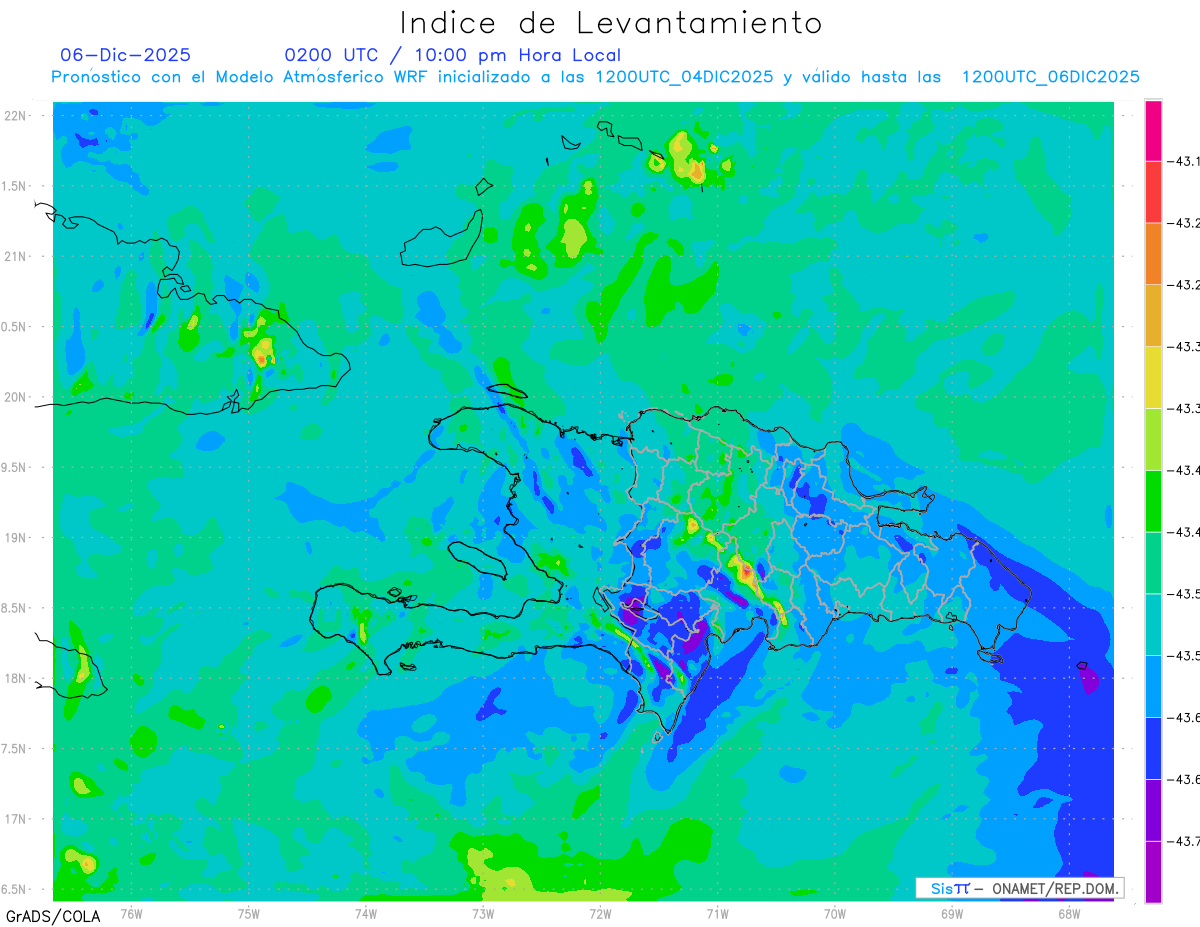Screen dimensions: 1200x927
Task: Click the '17N' latitude label
Action: pyautogui.click(x=17, y=819)
